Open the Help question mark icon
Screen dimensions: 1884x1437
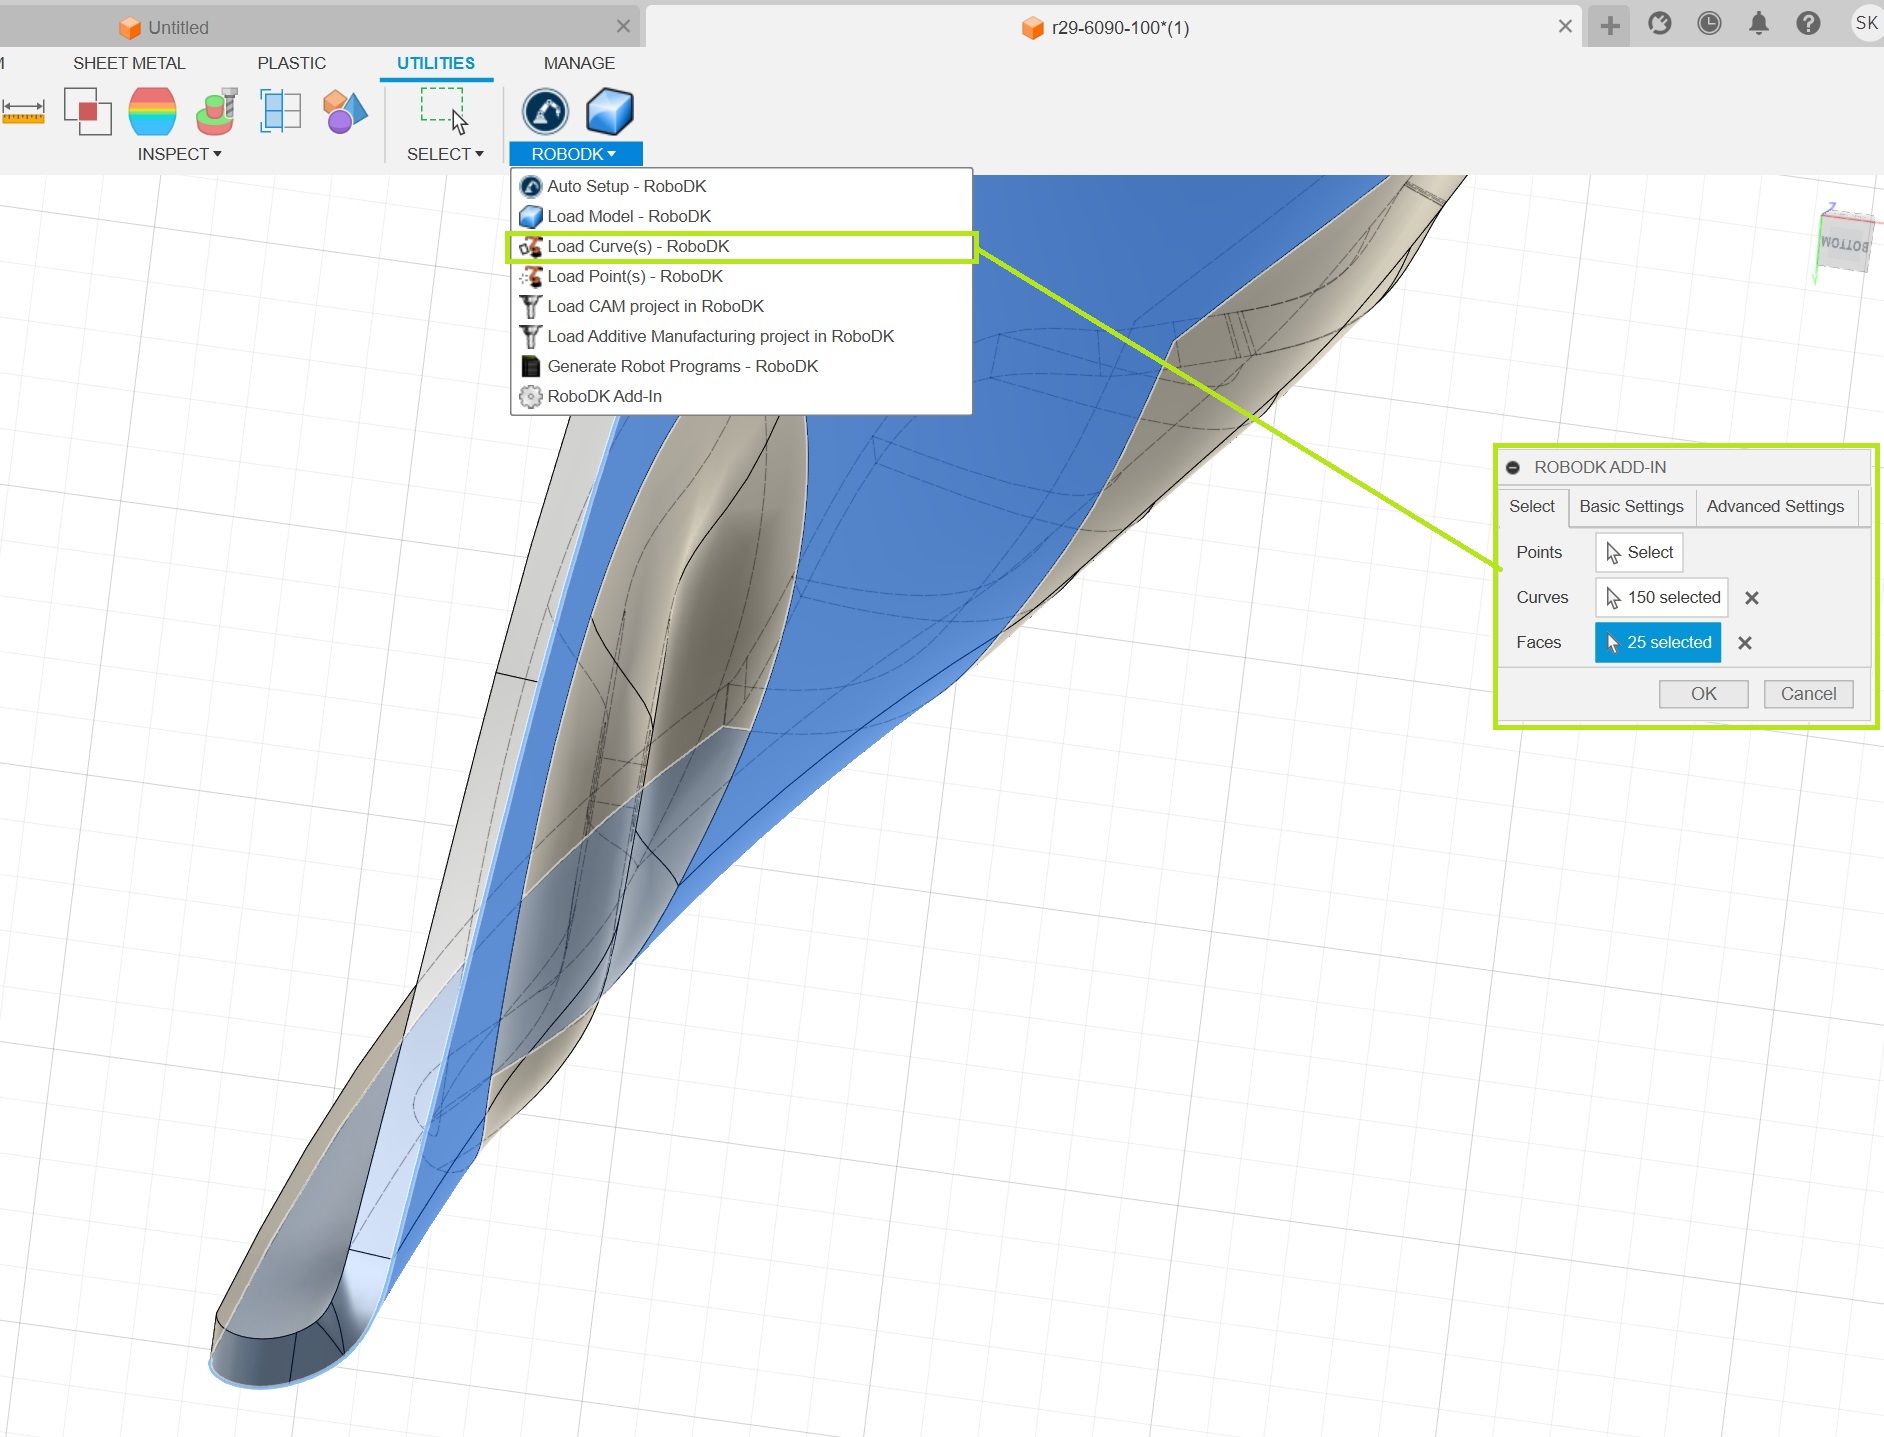click(x=1808, y=24)
